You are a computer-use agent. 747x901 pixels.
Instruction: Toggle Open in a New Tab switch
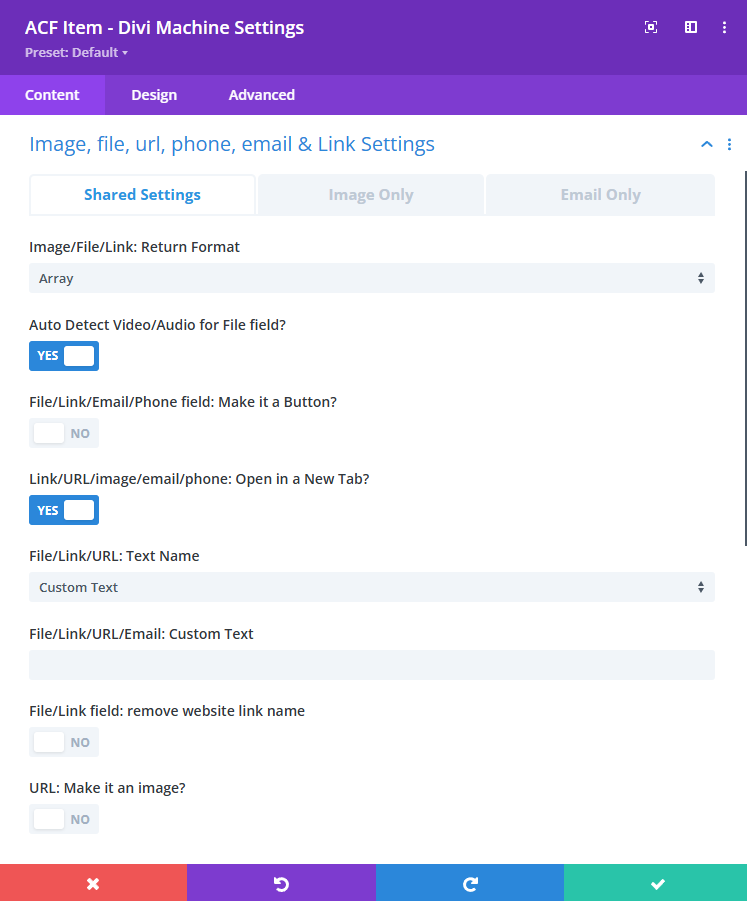point(64,510)
